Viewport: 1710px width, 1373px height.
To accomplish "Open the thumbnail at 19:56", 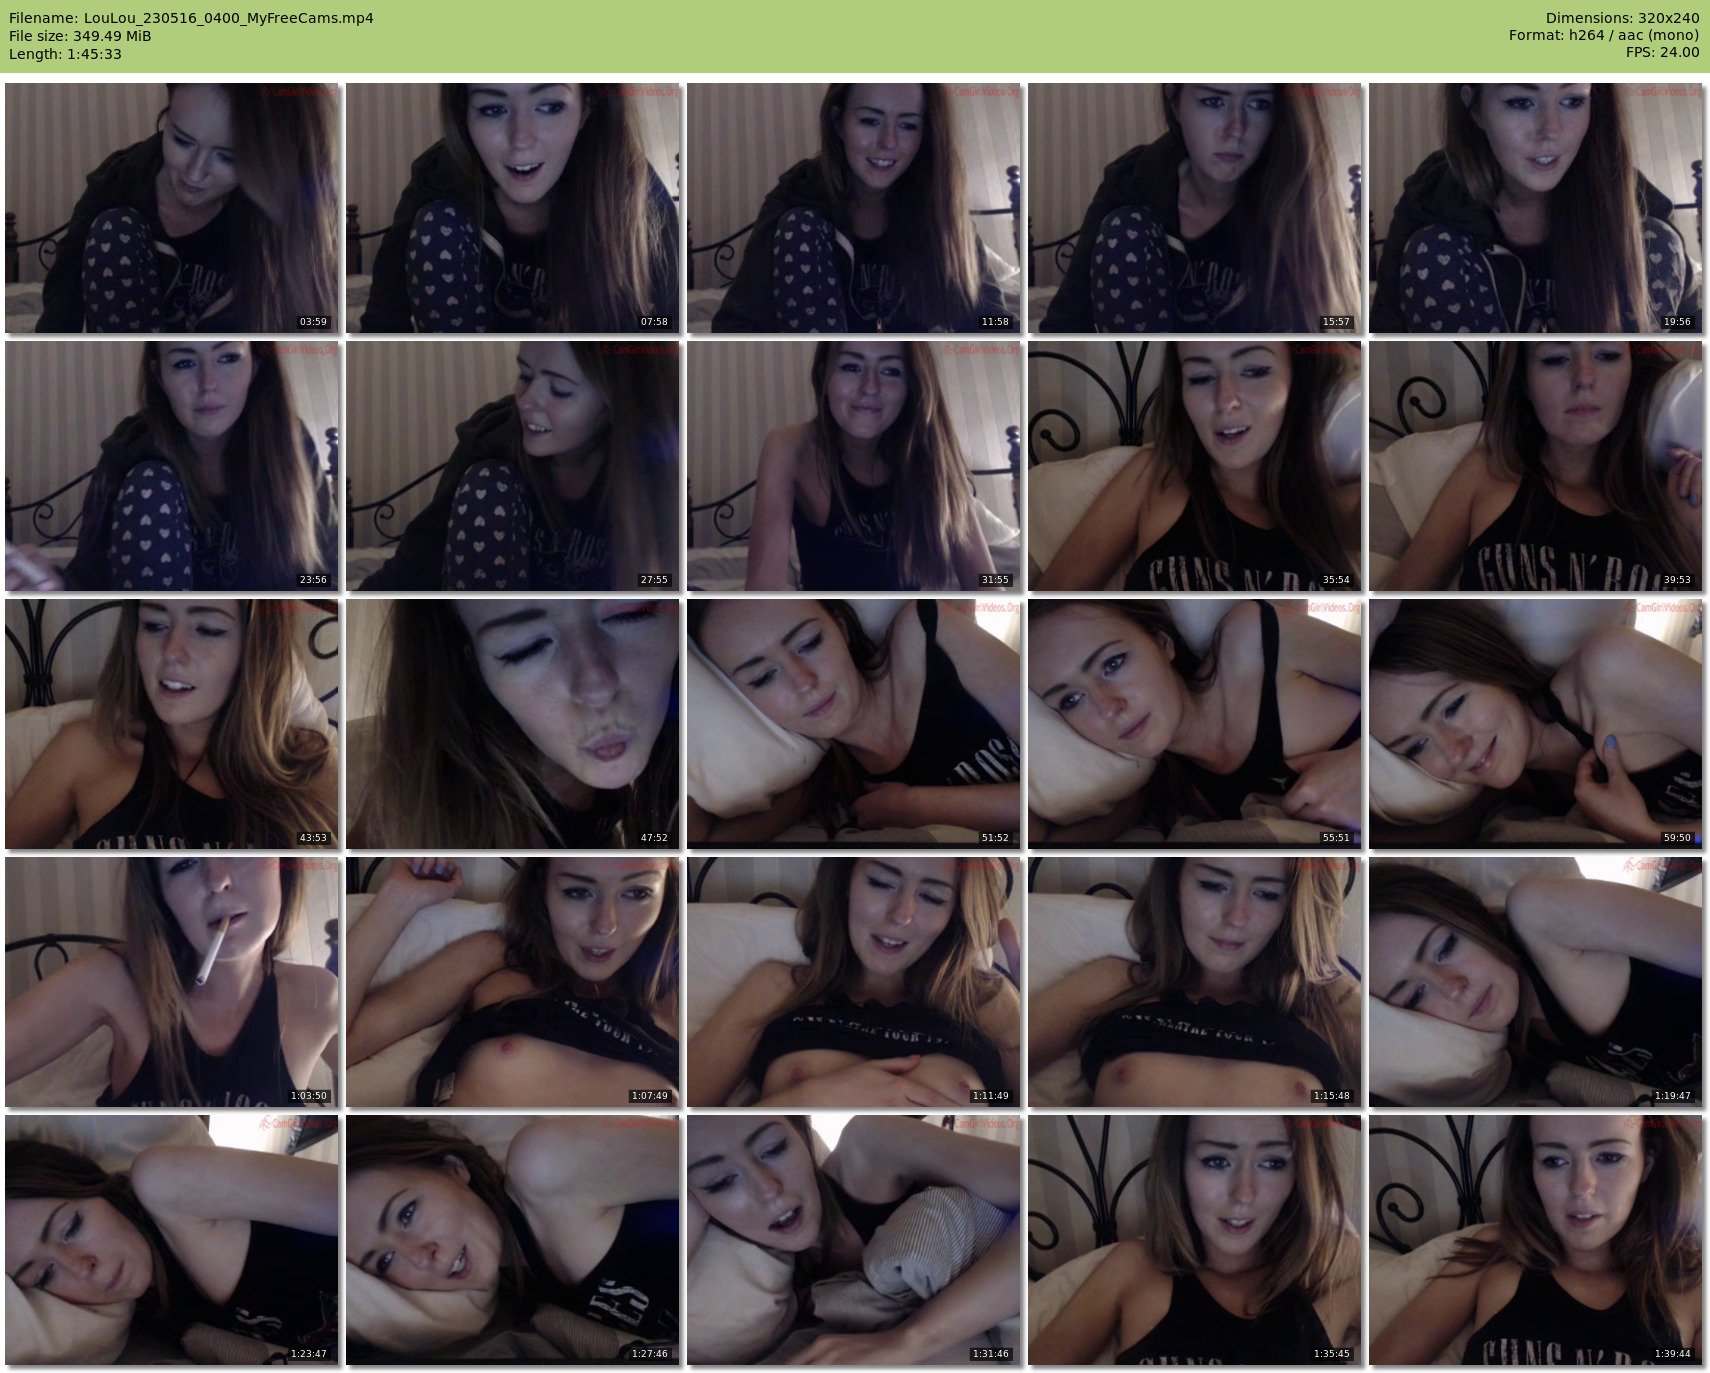I will pos(1535,208).
